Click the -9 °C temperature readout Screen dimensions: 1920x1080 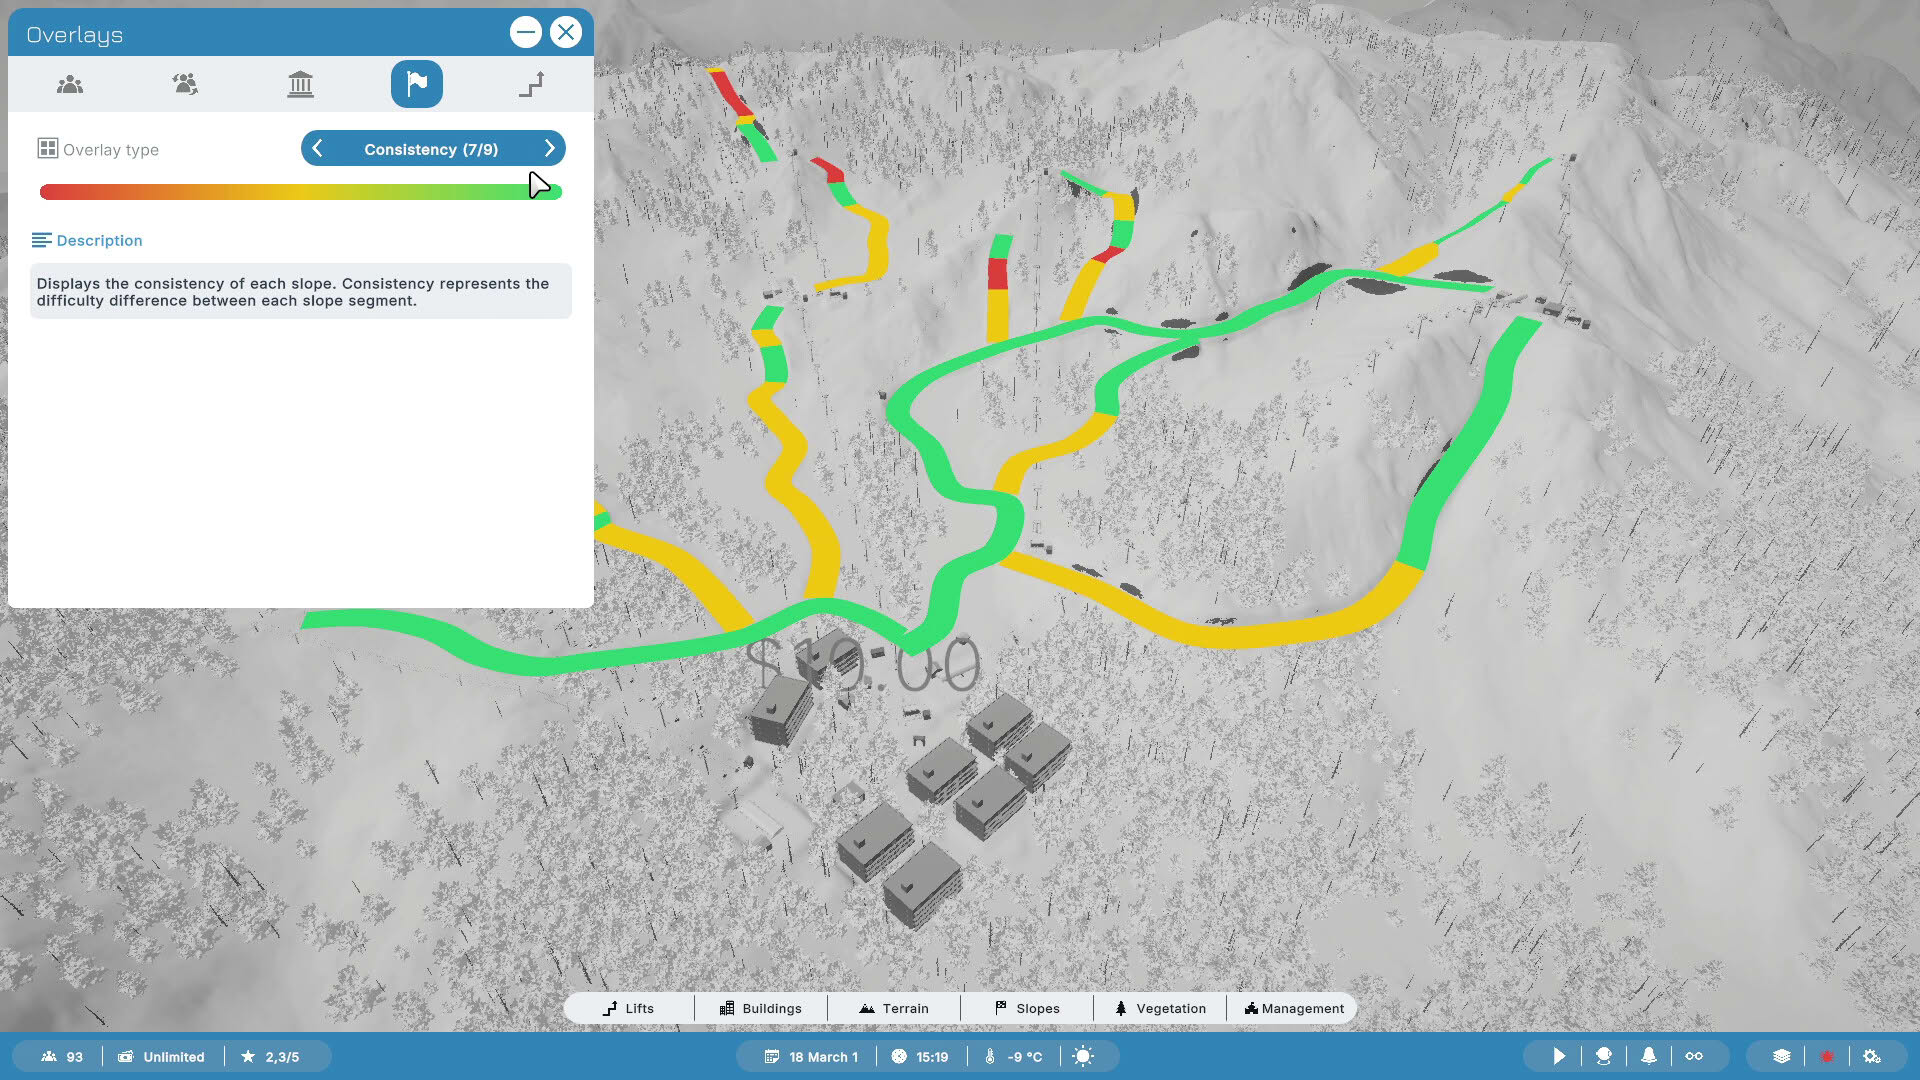pyautogui.click(x=1014, y=1057)
